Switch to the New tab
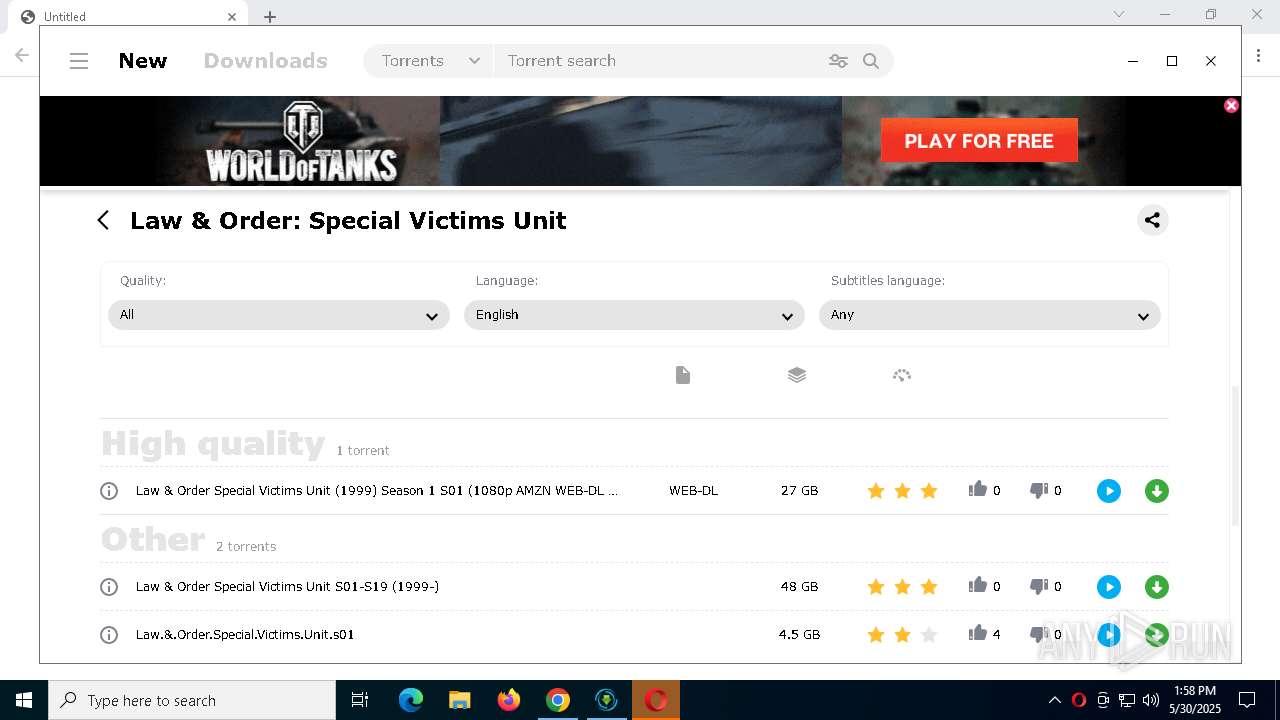 click(143, 61)
